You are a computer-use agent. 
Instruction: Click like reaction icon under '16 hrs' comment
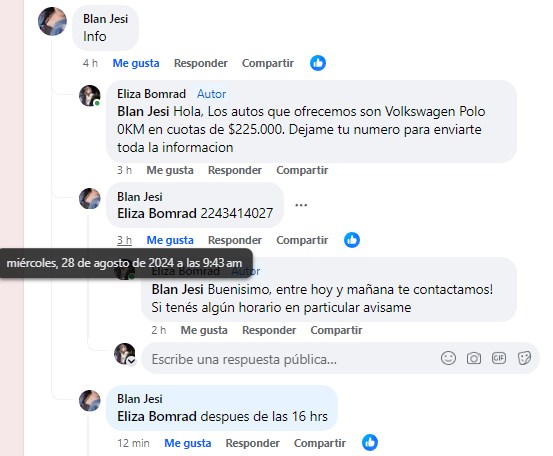click(370, 443)
